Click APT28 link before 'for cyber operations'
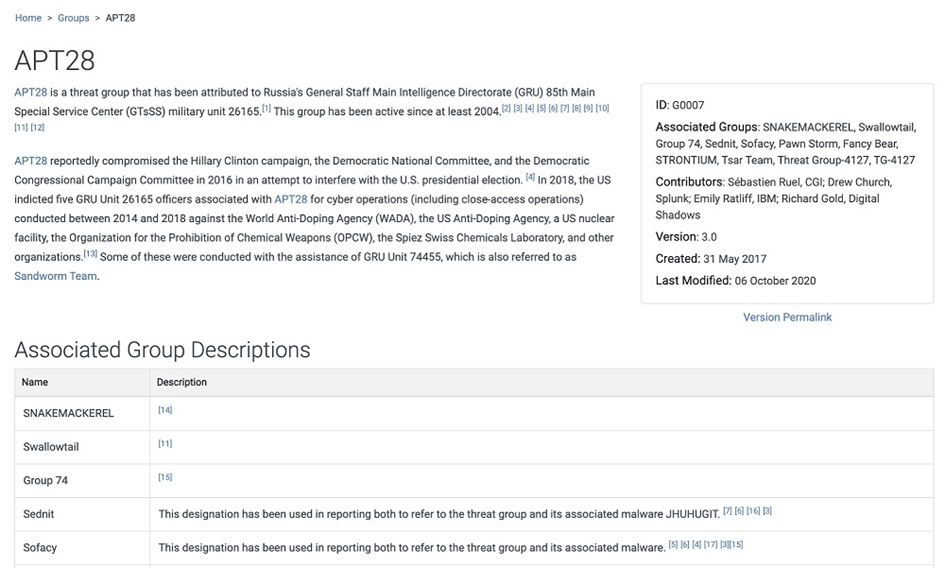 (x=290, y=199)
